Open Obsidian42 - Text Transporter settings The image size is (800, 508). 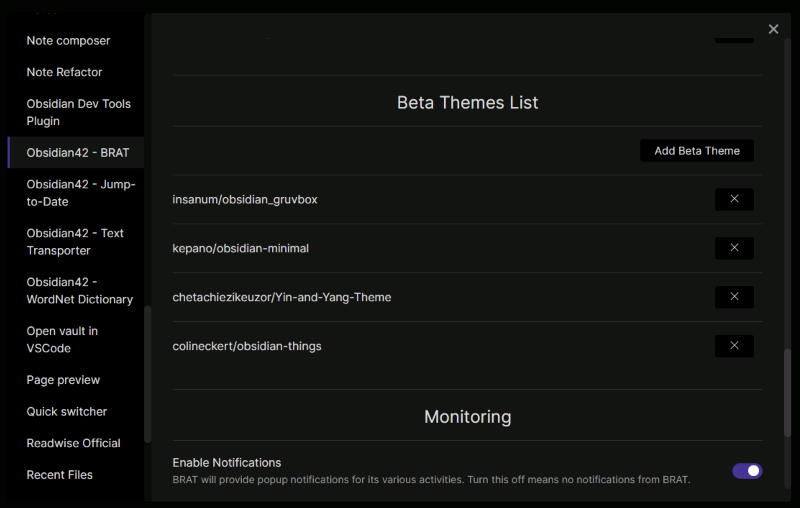coord(76,242)
